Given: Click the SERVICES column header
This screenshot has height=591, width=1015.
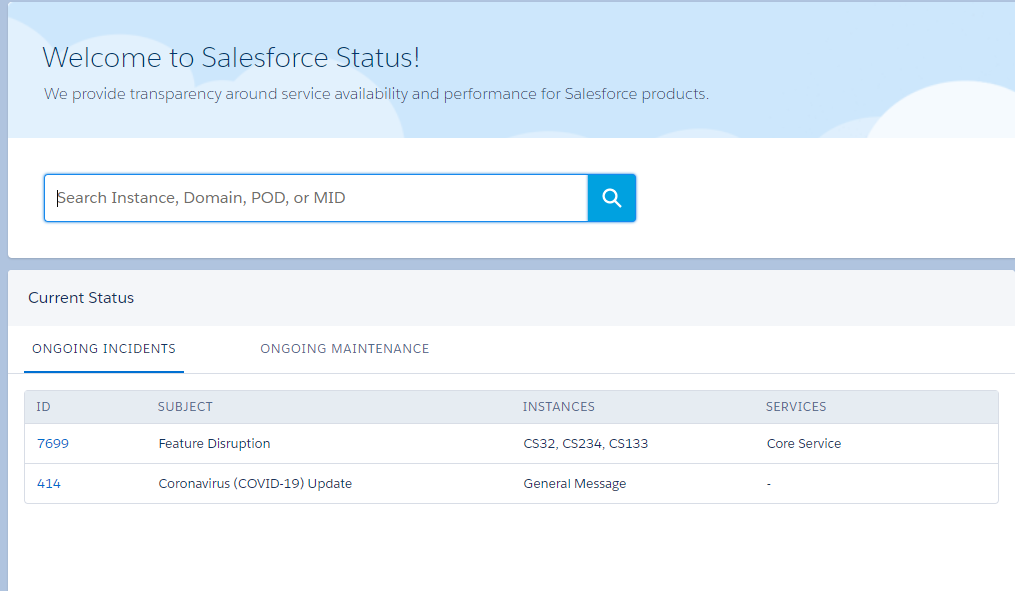Looking at the screenshot, I should tap(796, 407).
